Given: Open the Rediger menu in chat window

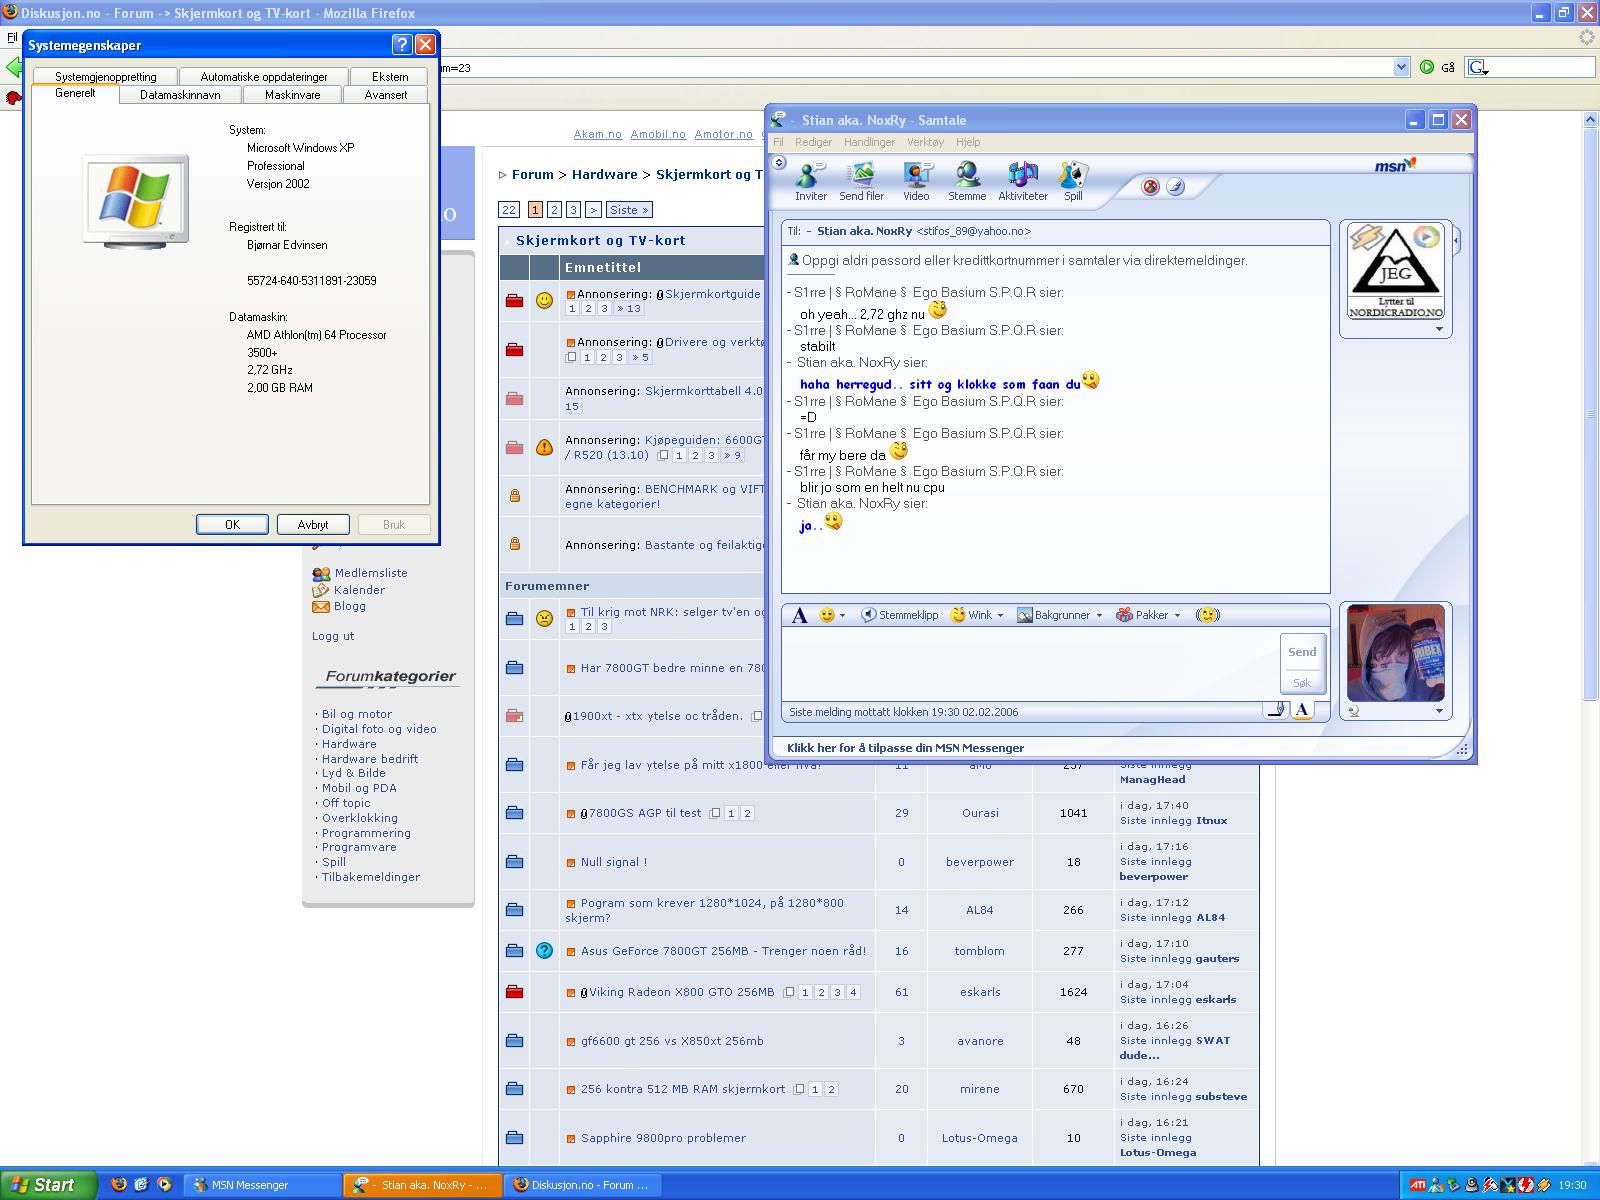Looking at the screenshot, I should click(813, 142).
